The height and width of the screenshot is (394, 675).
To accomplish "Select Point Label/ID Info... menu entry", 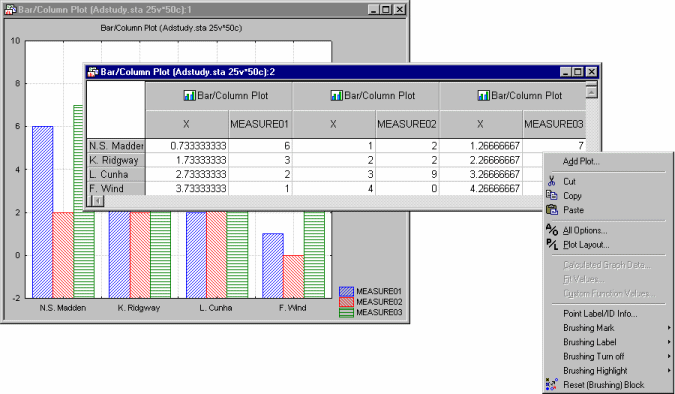I will (600, 313).
